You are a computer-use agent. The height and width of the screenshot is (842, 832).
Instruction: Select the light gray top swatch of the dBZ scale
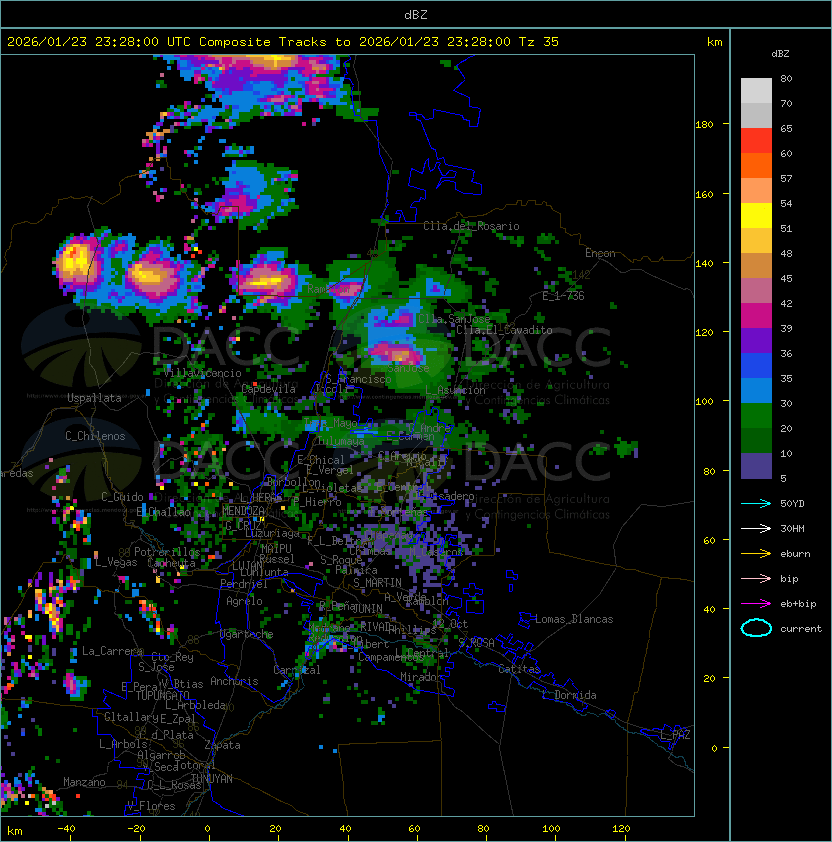(756, 90)
